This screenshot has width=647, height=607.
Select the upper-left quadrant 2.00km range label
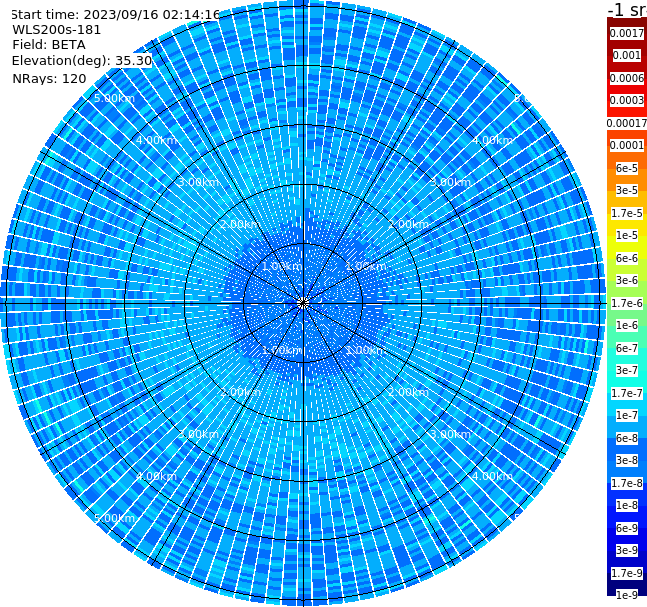point(240,224)
